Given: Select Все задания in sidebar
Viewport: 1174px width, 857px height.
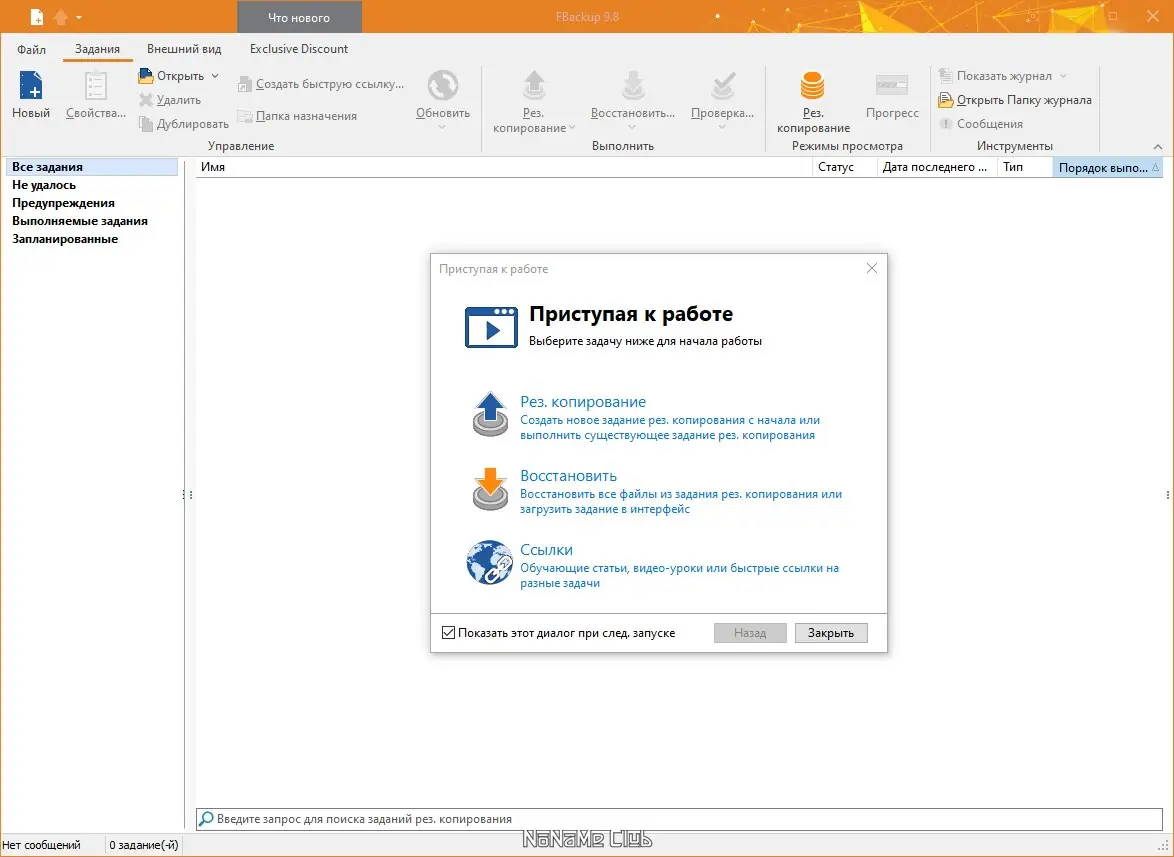Looking at the screenshot, I should point(91,167).
